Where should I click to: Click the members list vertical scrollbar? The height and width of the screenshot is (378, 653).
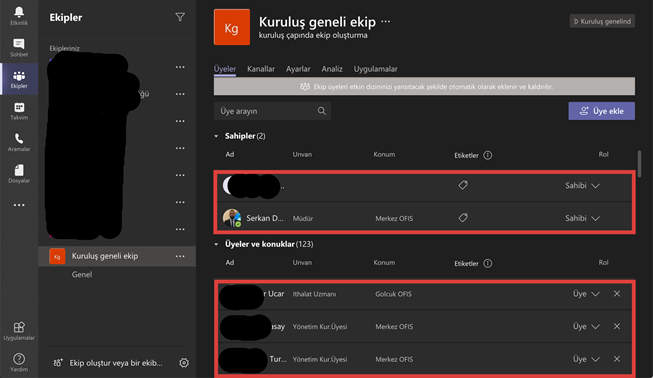(639, 164)
